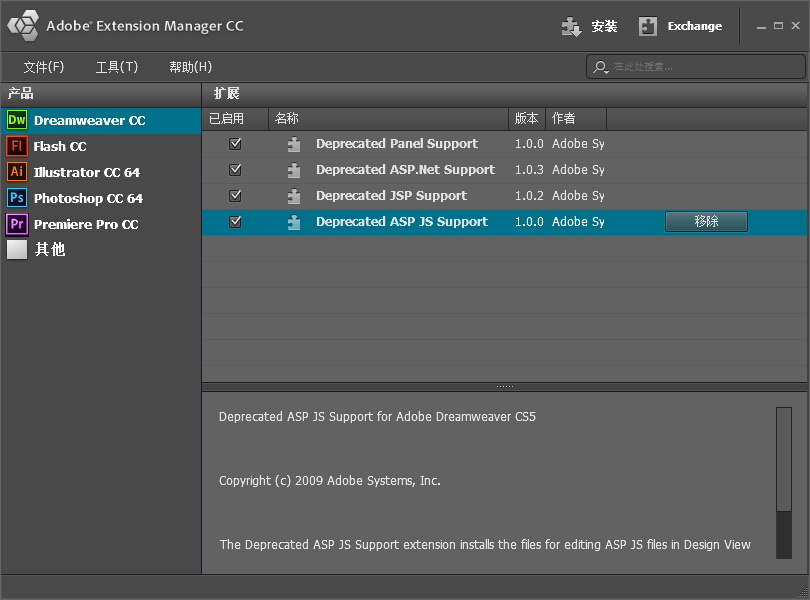Sort by 作者 column header
The height and width of the screenshot is (600, 810).
tap(576, 119)
